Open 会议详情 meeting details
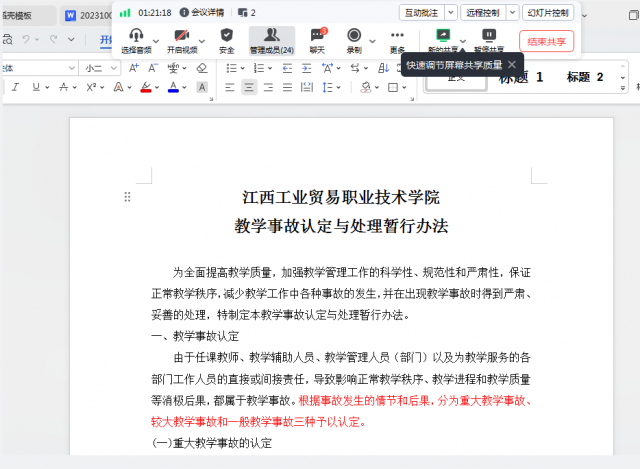640x469 pixels. 203,12
